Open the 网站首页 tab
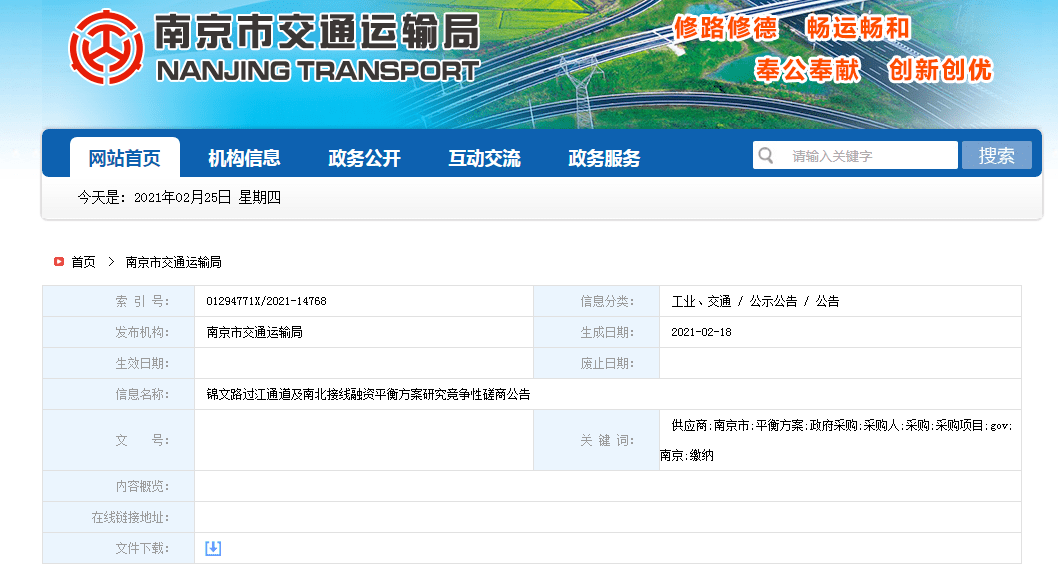The image size is (1058, 570). point(125,158)
